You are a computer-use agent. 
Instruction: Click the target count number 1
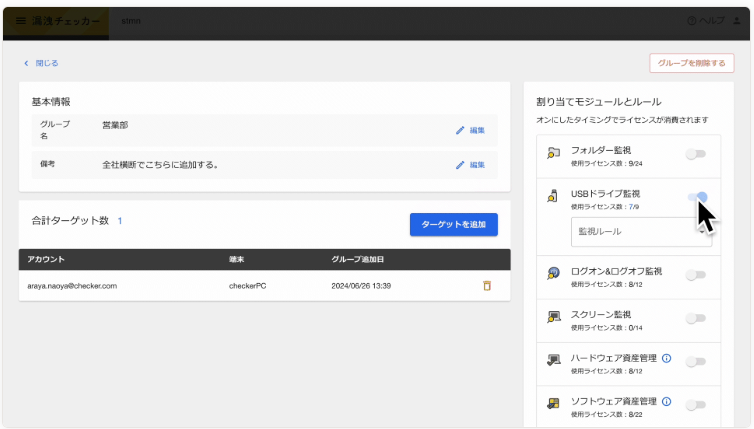point(120,221)
